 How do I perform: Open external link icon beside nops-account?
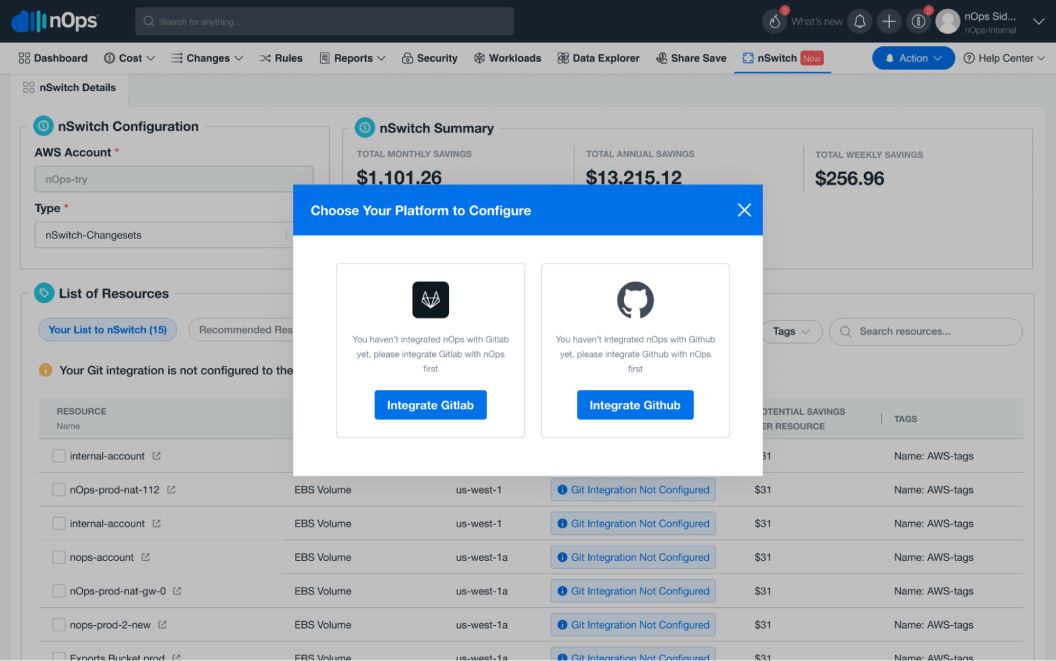[x=145, y=557]
